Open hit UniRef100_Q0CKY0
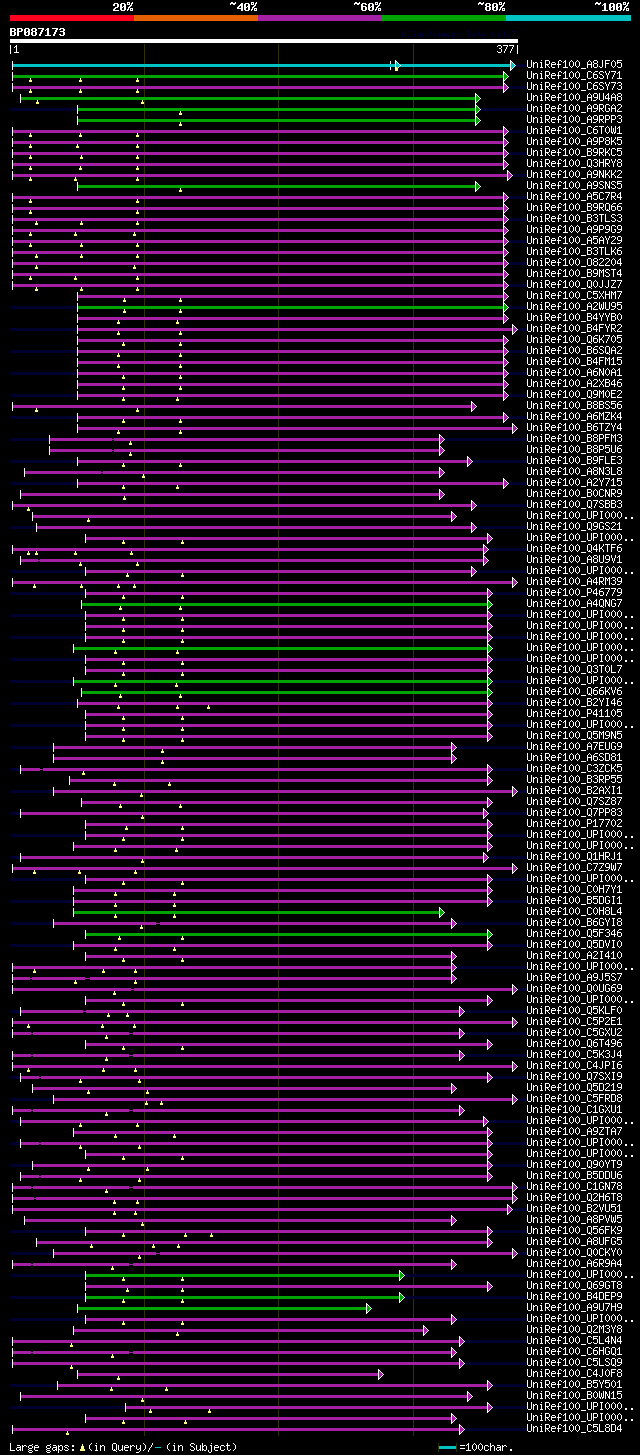This screenshot has height=1455, width=640. pyautogui.click(x=574, y=1253)
